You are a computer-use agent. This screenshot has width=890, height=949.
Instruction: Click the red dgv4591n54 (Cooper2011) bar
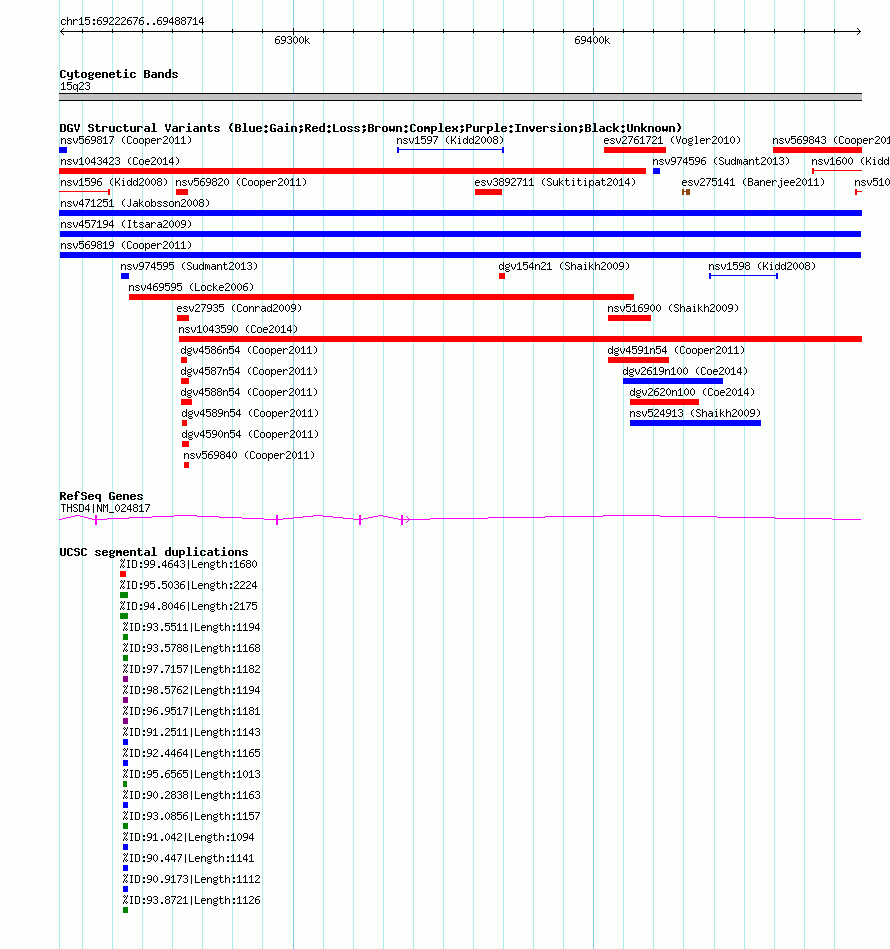(638, 360)
